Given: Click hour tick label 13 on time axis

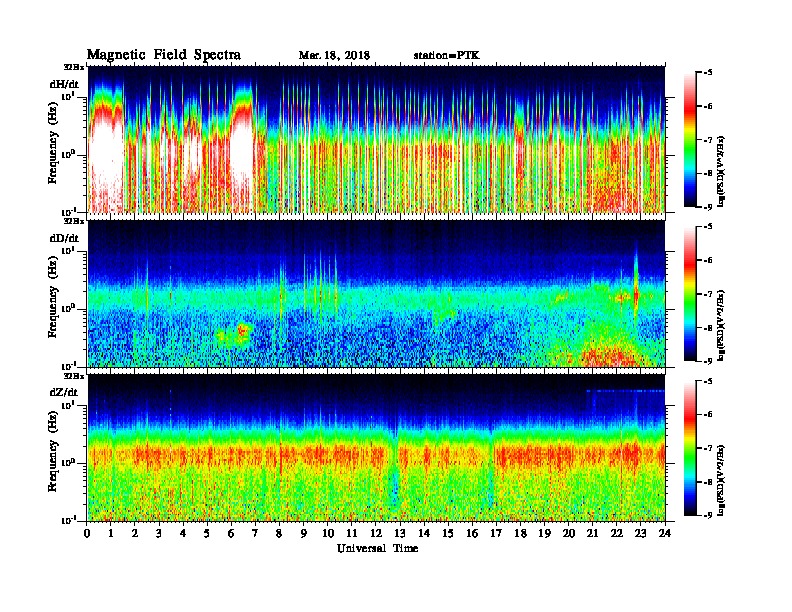Looking at the screenshot, I should click(400, 533).
